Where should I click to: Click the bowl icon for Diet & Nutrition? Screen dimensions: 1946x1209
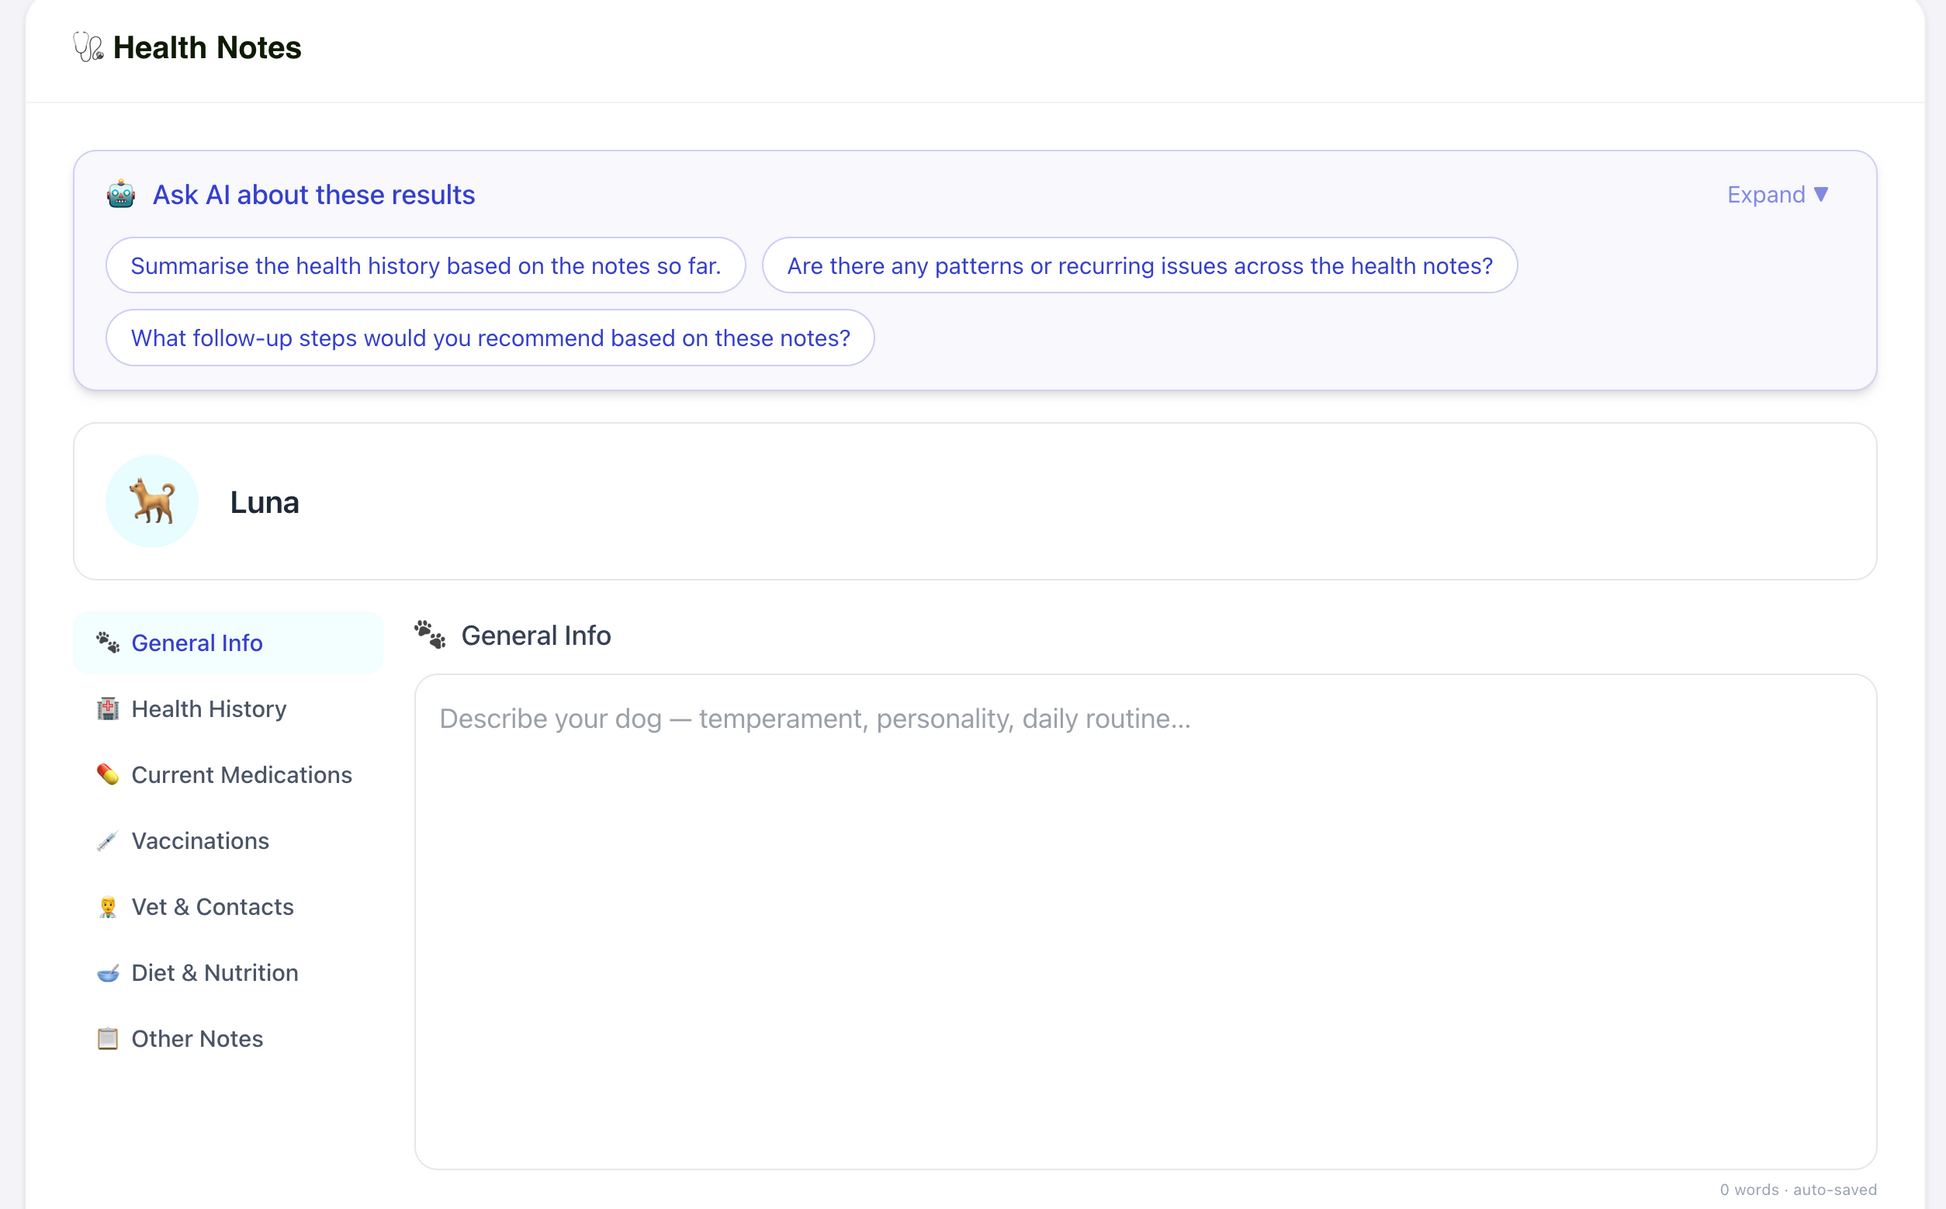click(107, 973)
